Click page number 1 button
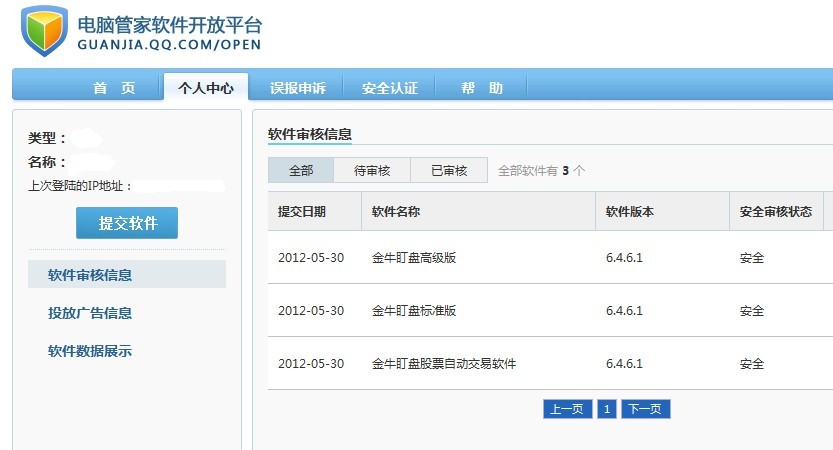The width and height of the screenshot is (833, 450). click(x=607, y=409)
